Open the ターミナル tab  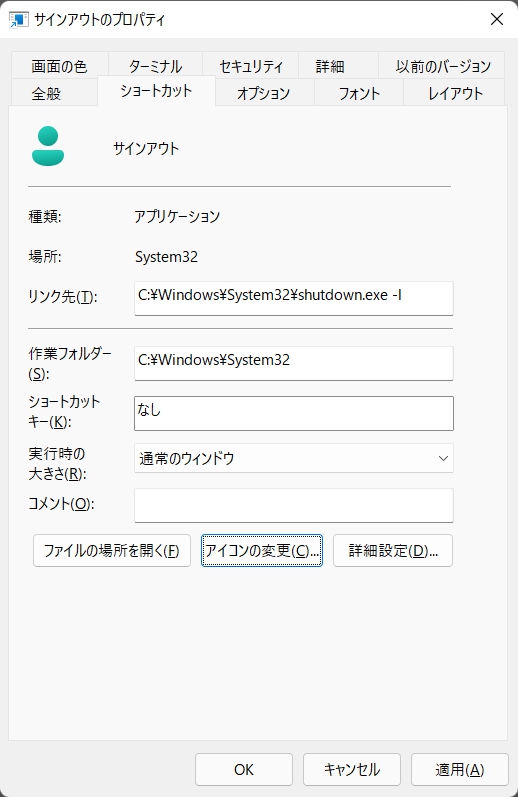[x=155, y=66]
